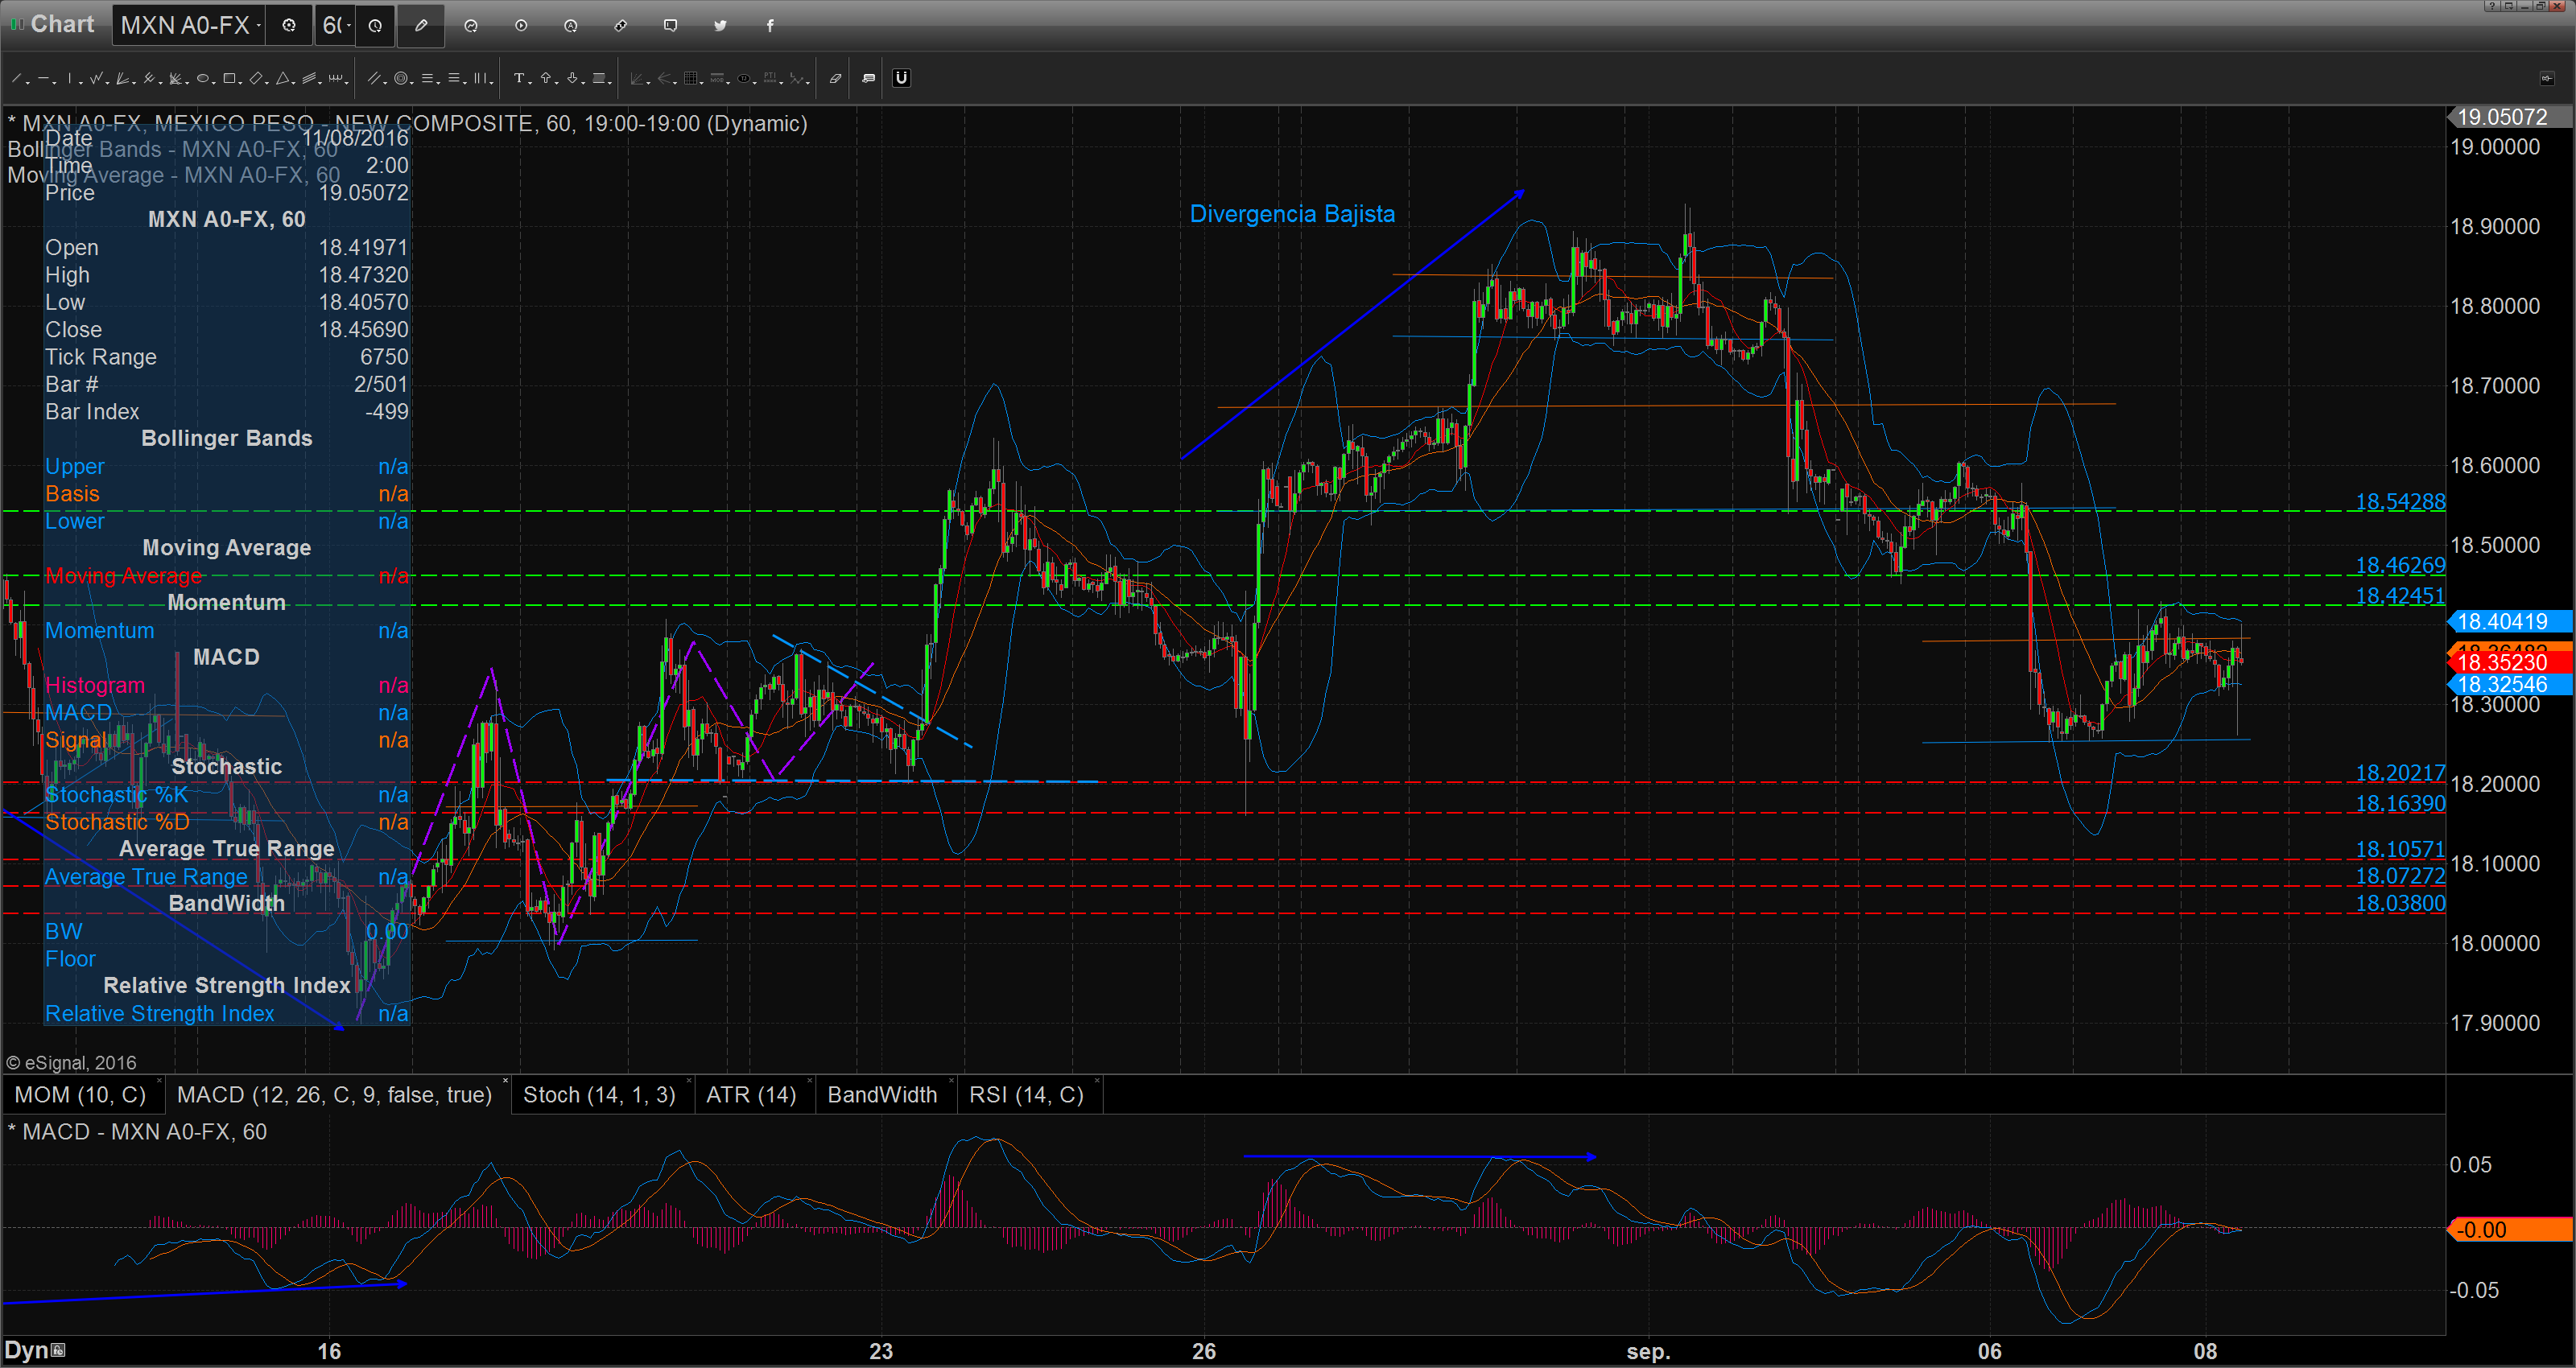Screen dimensions: 2576x1368
Task: Select the regression double-line tool
Action: (374, 78)
